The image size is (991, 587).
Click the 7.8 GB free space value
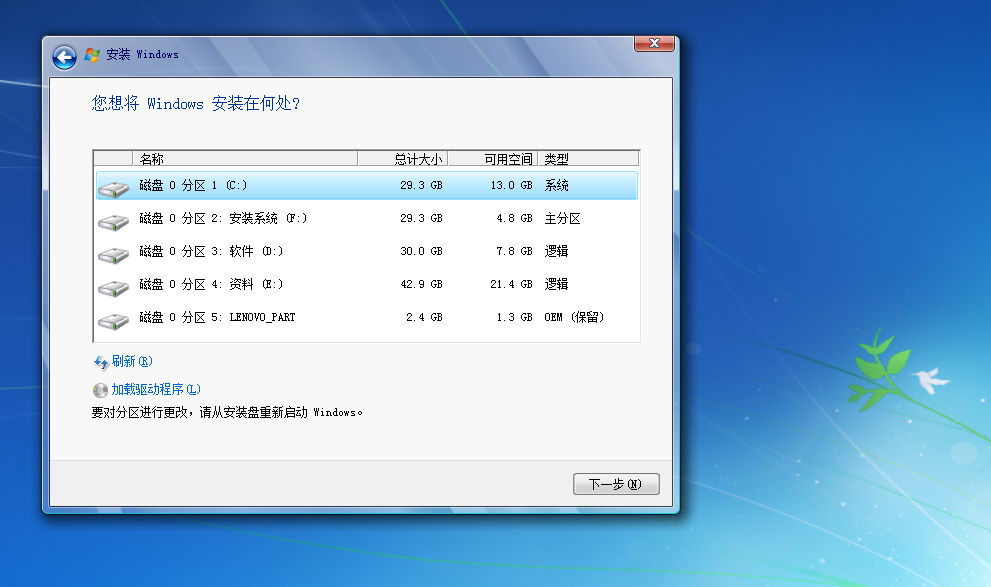[x=514, y=251]
